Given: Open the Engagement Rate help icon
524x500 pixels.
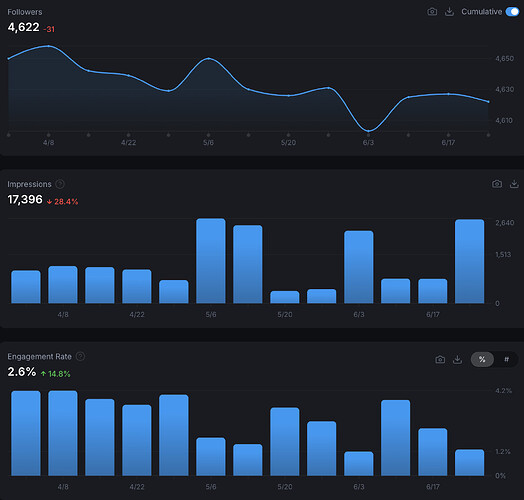Looking at the screenshot, I should 80,357.
